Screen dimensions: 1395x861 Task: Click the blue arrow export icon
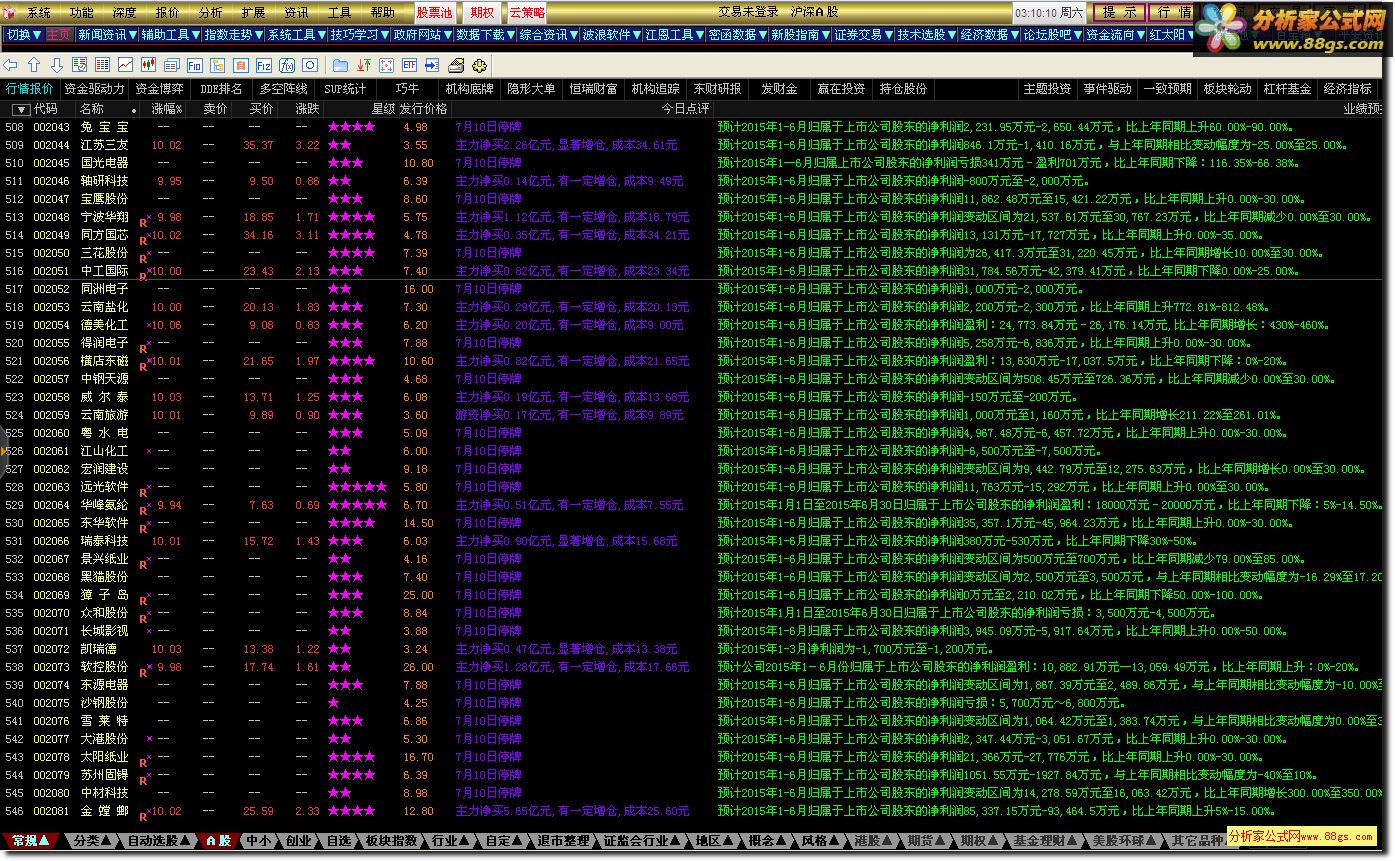coord(432,65)
